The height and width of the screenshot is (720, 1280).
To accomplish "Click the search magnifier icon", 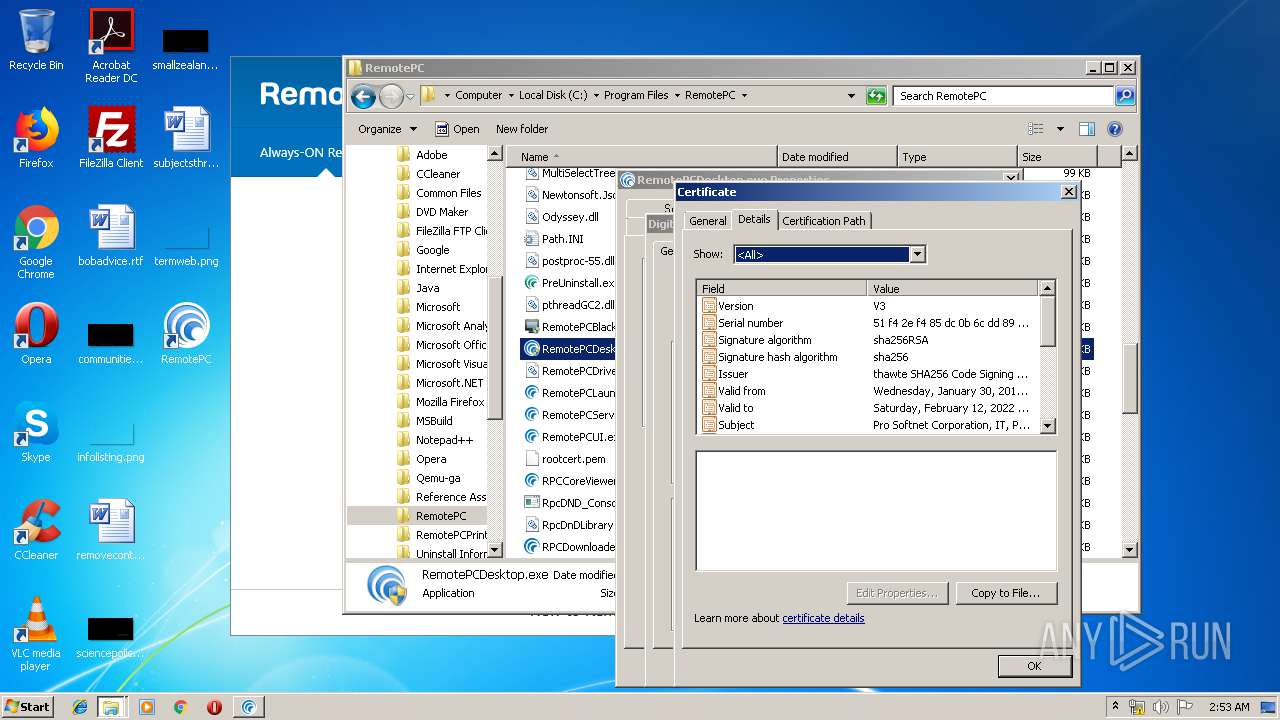I will (x=1125, y=96).
